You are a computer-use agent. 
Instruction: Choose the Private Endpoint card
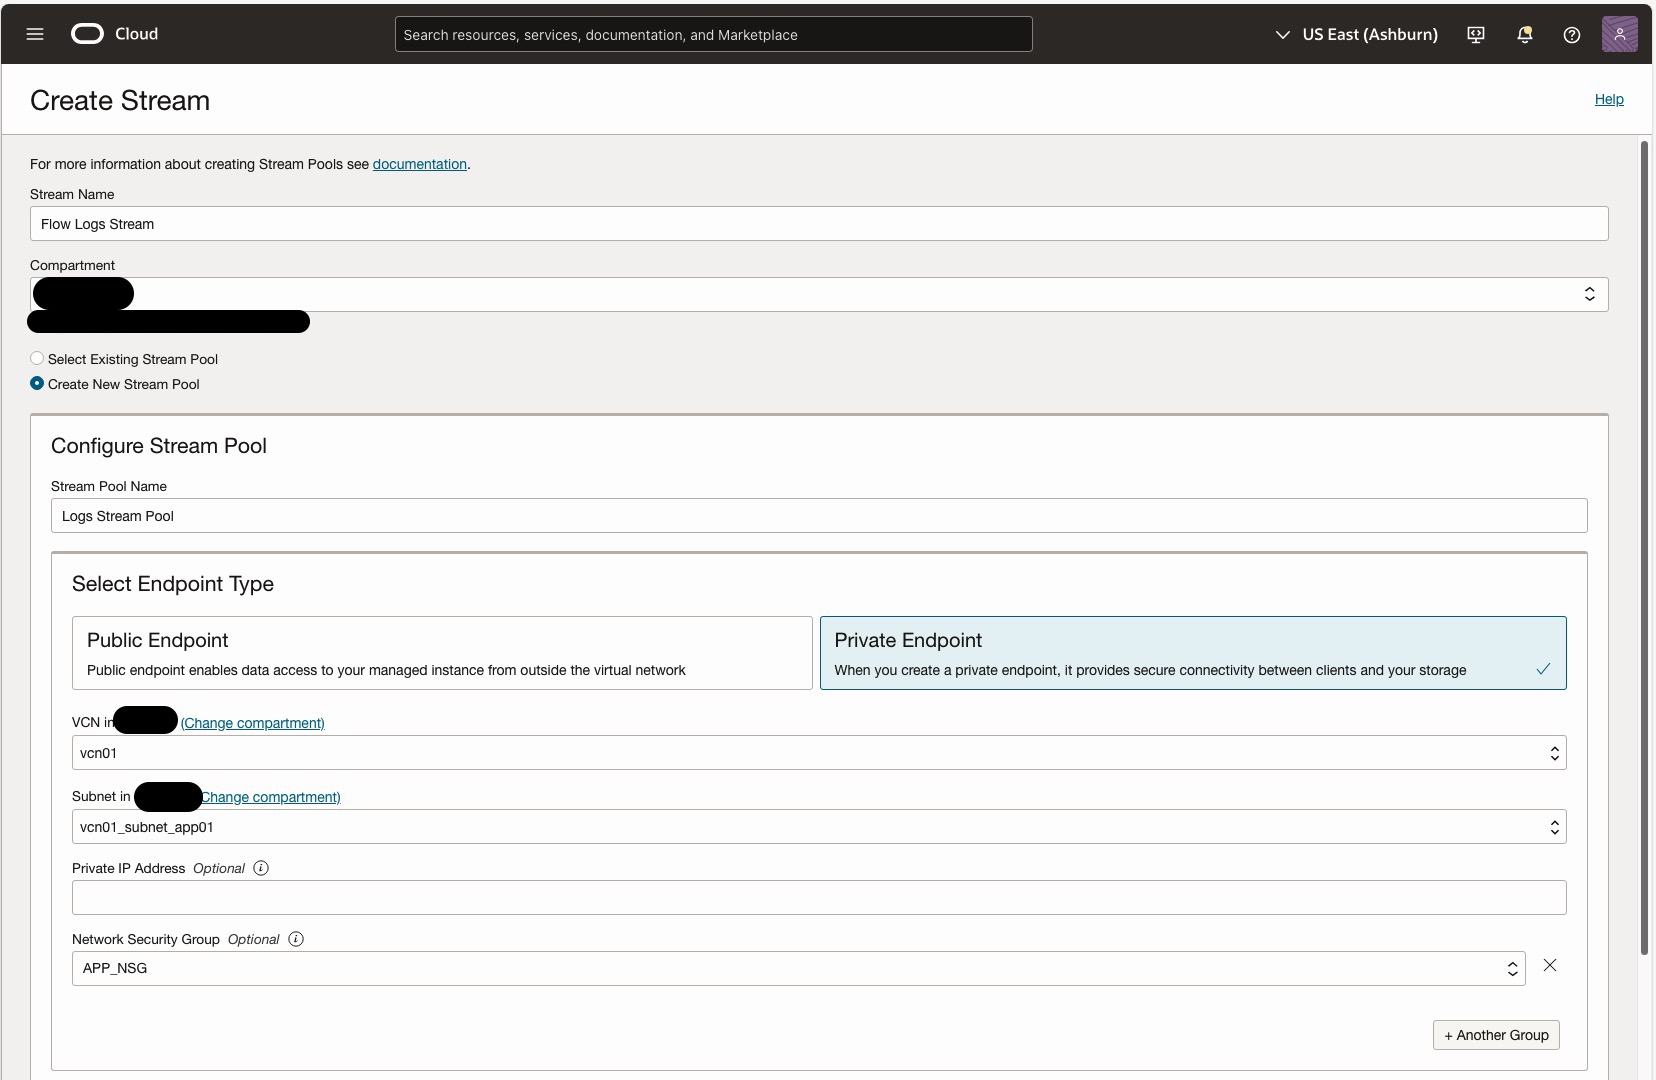coord(1193,653)
